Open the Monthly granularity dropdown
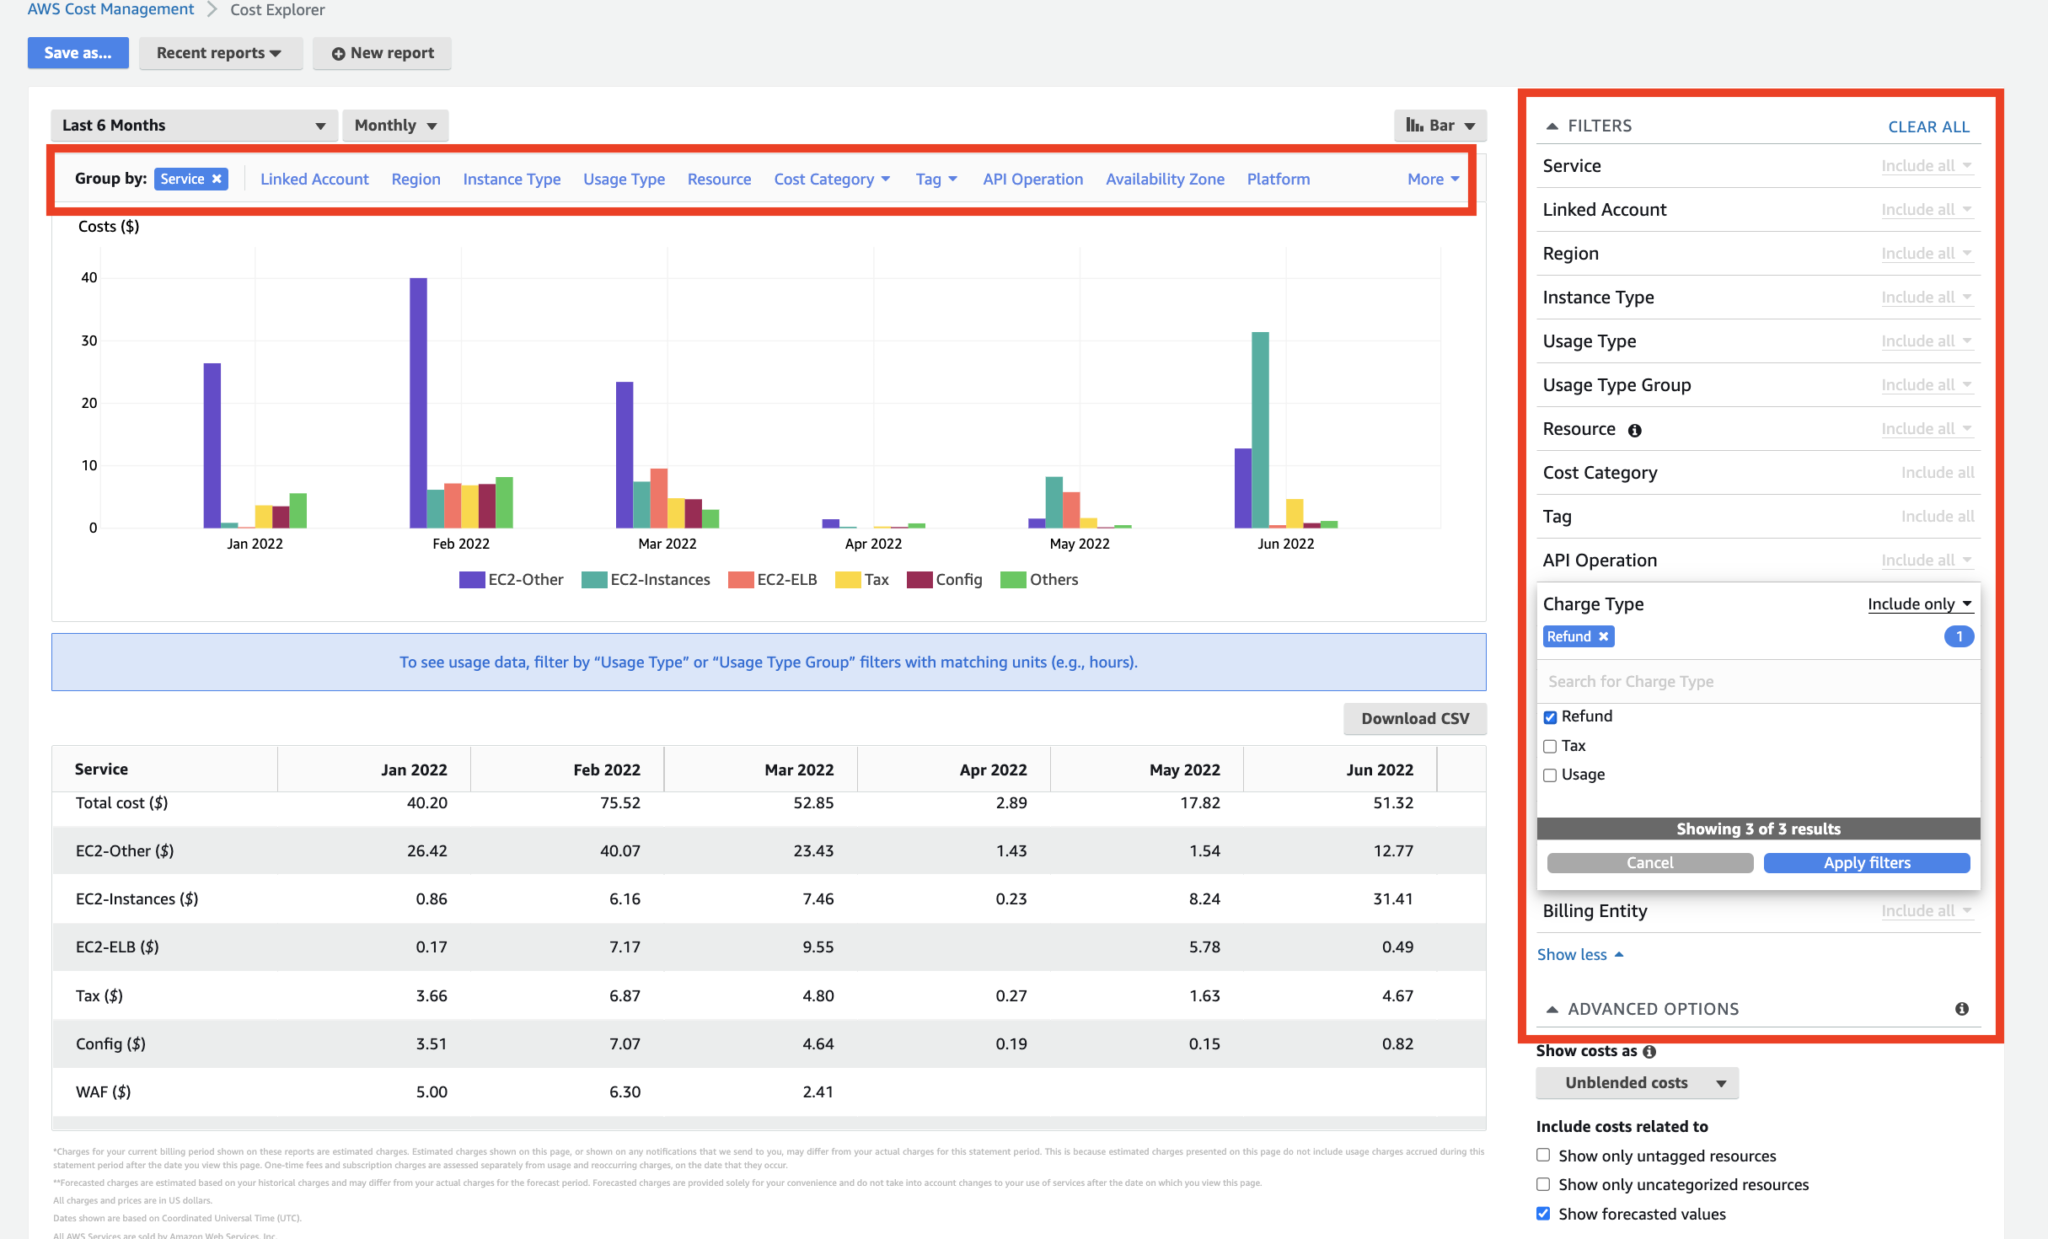This screenshot has width=2048, height=1239. 395,125
